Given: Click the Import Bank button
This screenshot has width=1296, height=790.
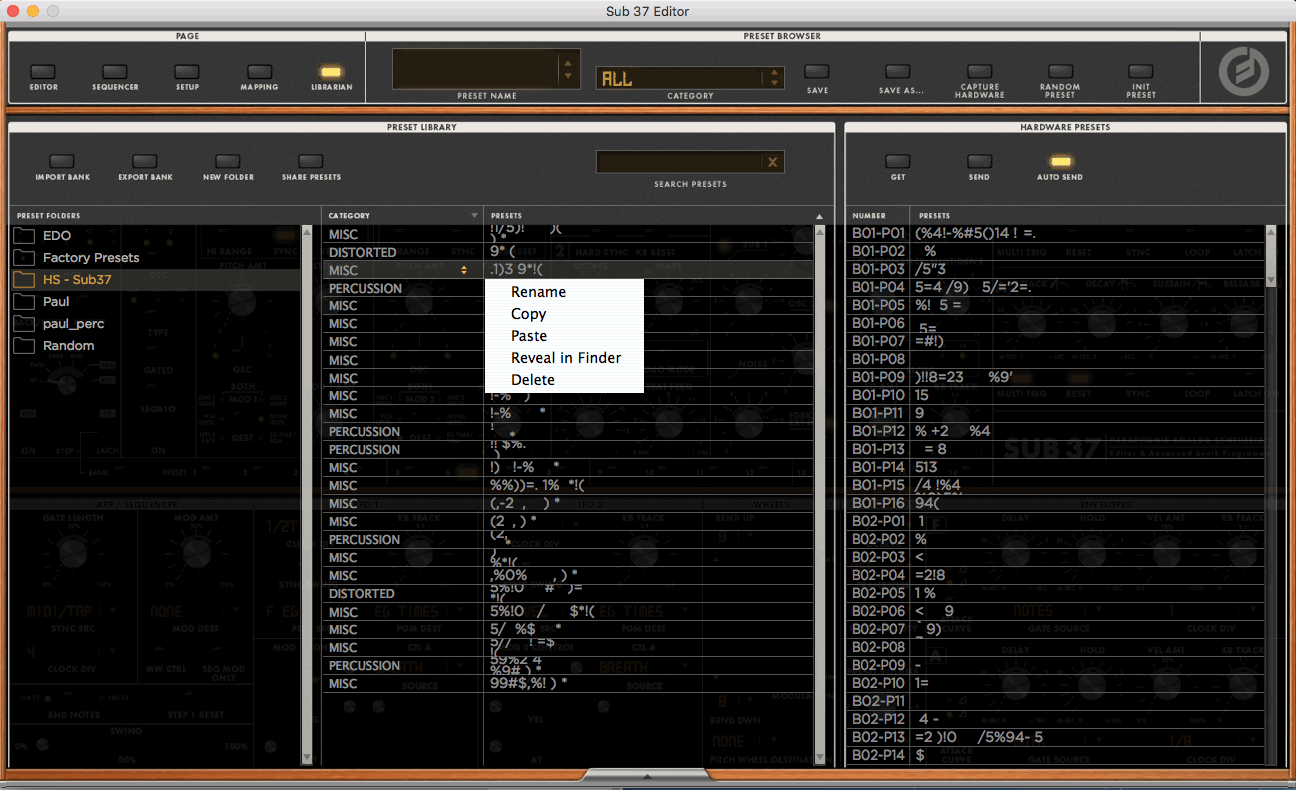Looking at the screenshot, I should [x=62, y=162].
